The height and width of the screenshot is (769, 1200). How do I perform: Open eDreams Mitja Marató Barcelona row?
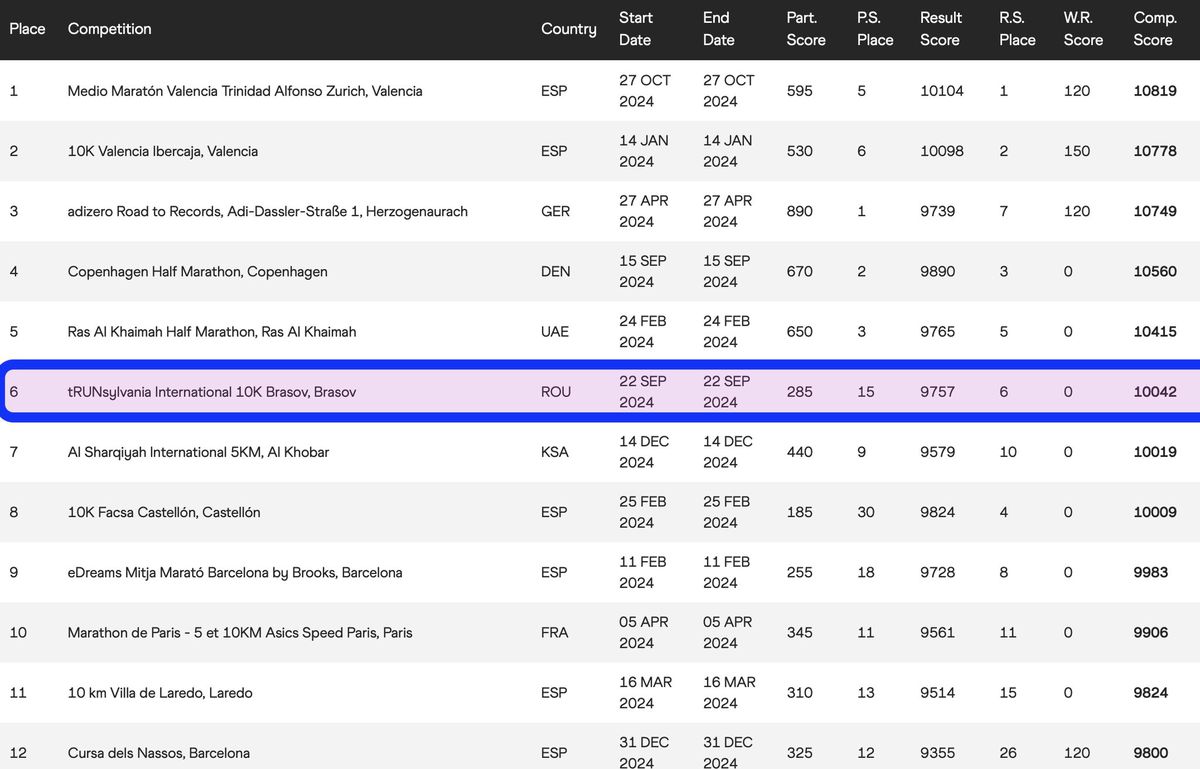click(235, 572)
